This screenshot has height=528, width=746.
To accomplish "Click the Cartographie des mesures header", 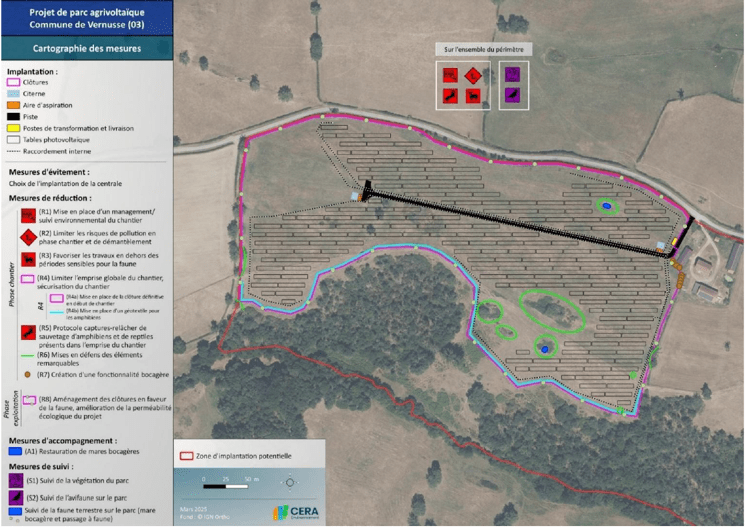I will (x=86, y=48).
